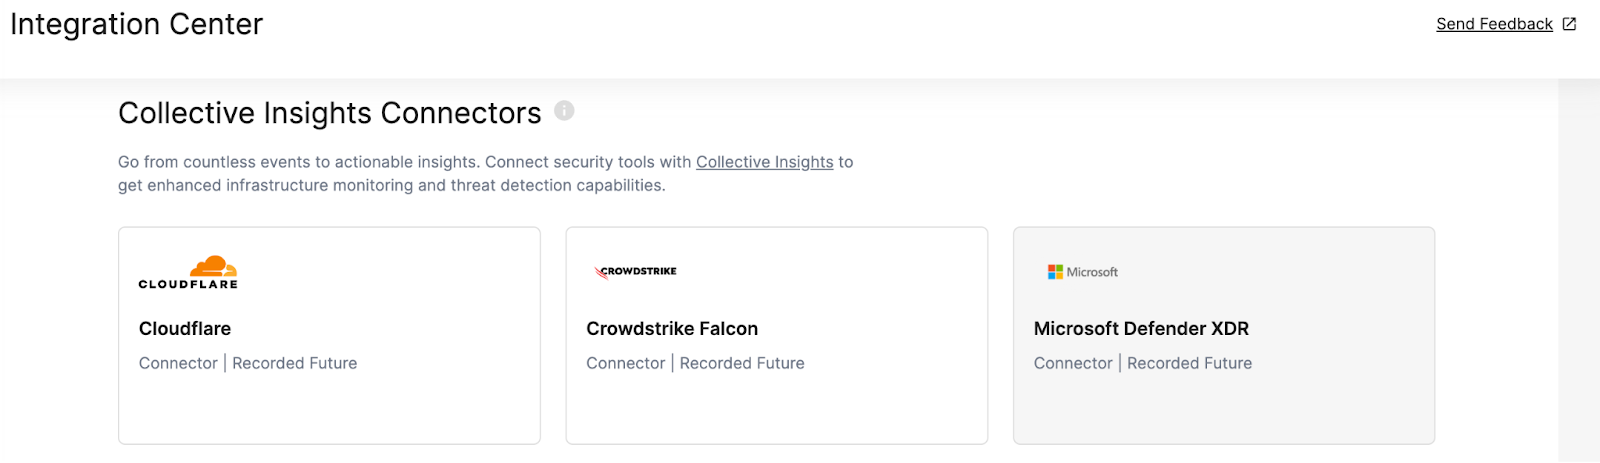Open the Send Feedback link

point(1494,24)
